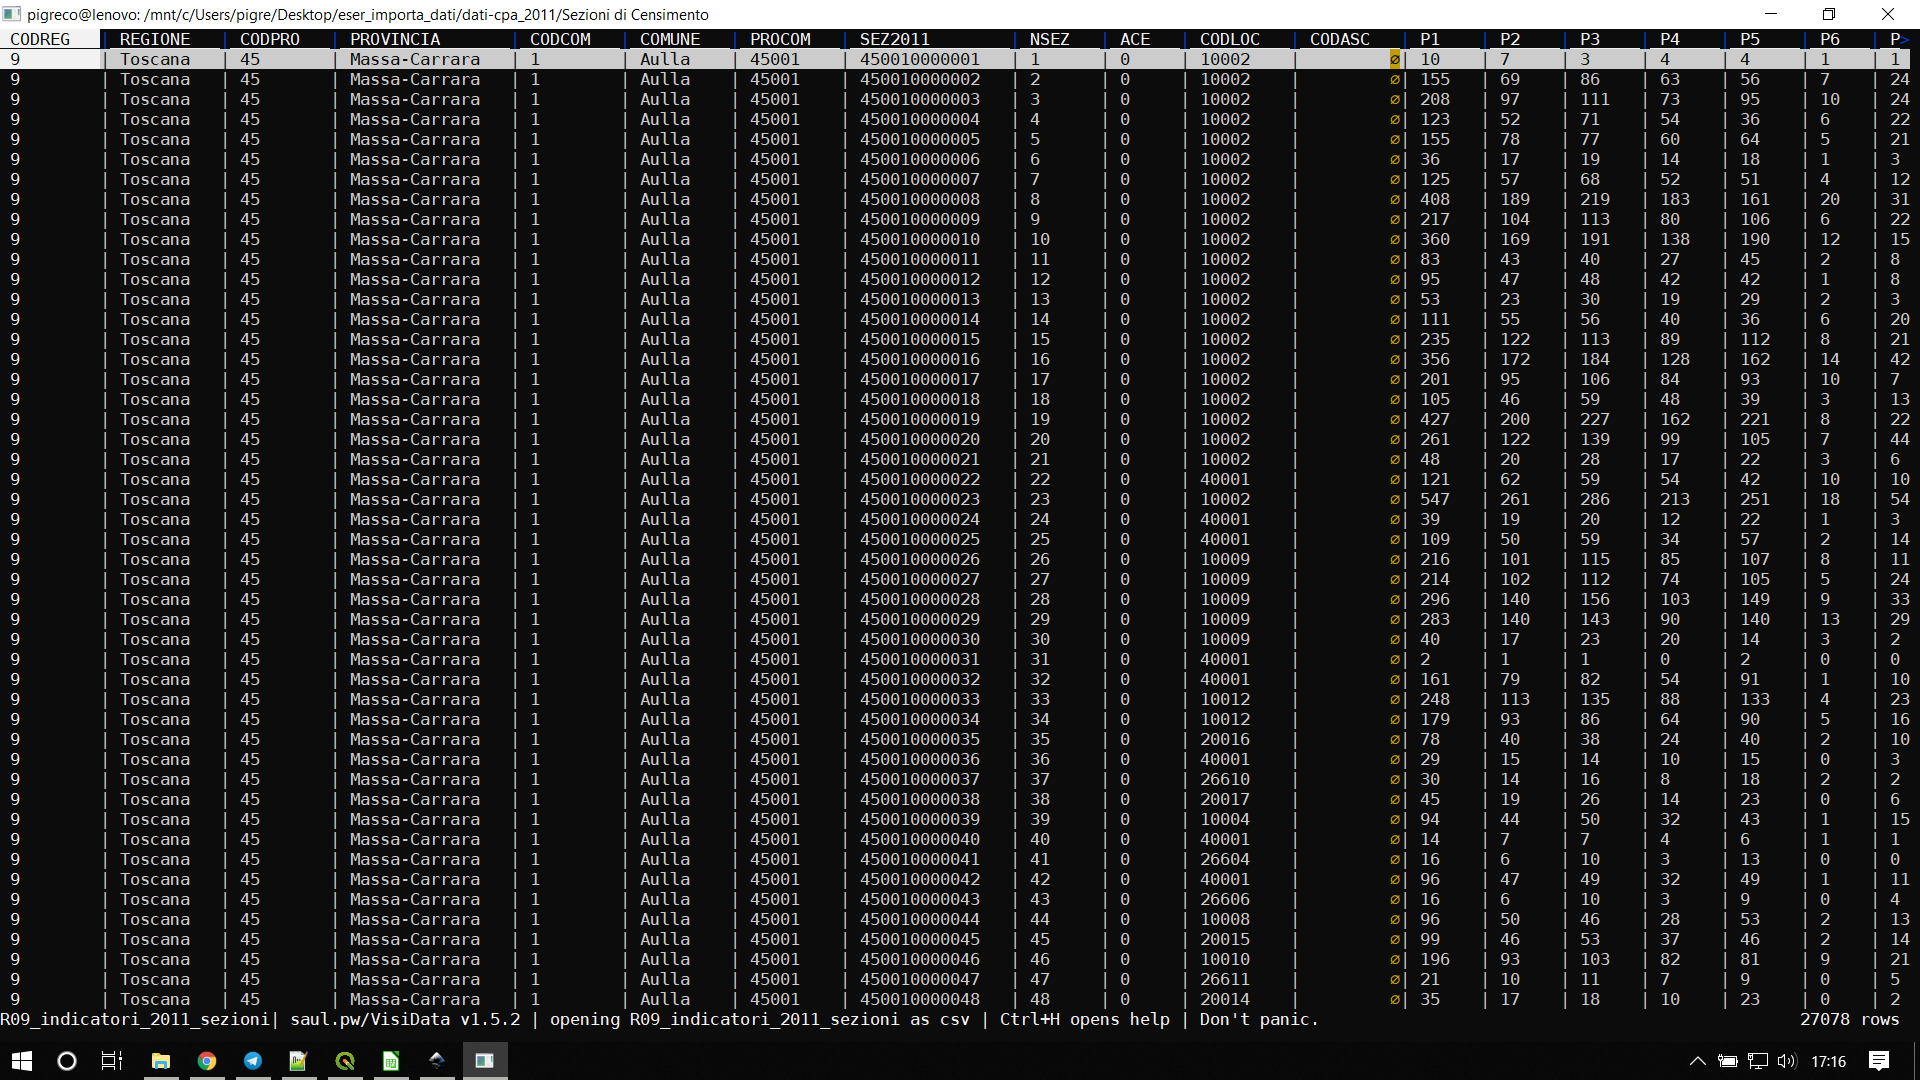Open the Windows Start menu

tap(22, 1061)
